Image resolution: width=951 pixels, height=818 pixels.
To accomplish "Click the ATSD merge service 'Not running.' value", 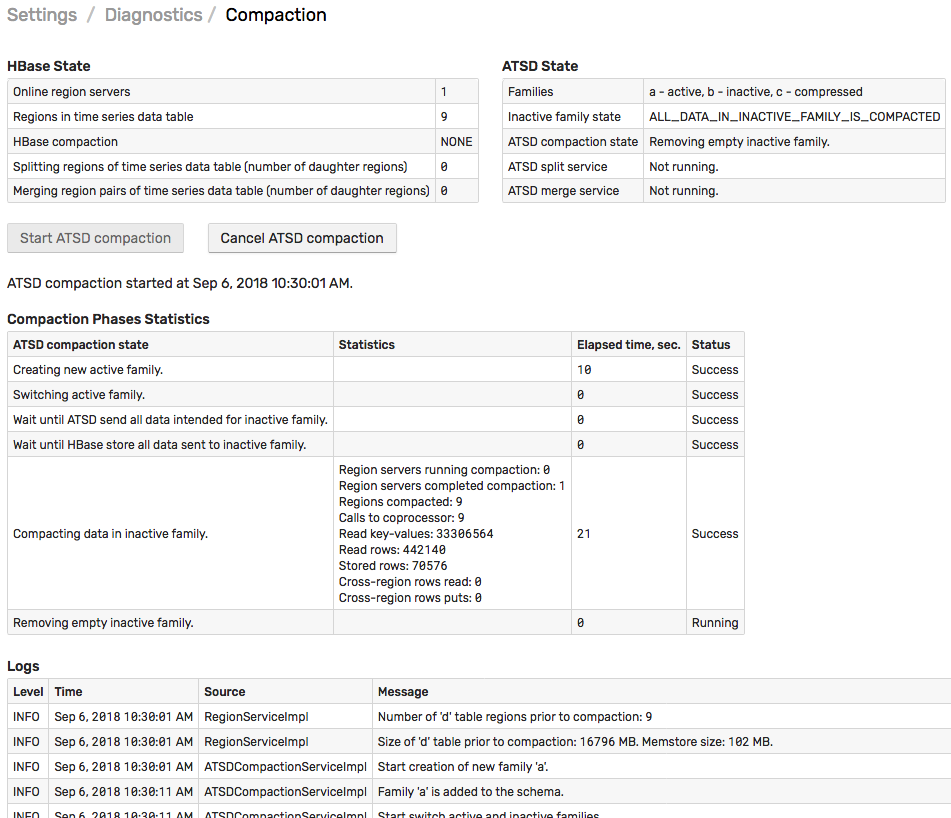I will point(684,190).
